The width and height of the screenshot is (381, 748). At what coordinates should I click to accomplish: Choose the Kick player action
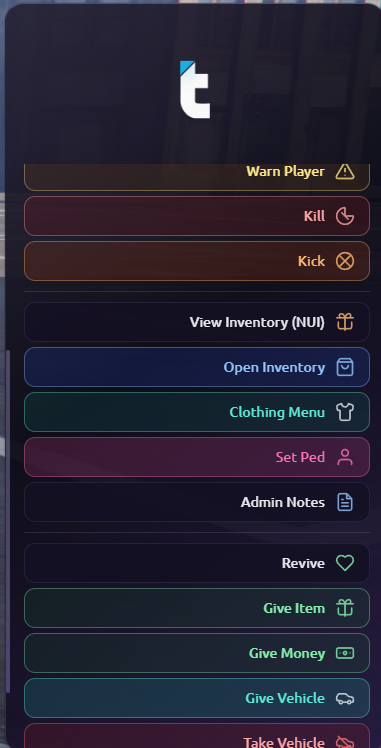[x=197, y=261]
